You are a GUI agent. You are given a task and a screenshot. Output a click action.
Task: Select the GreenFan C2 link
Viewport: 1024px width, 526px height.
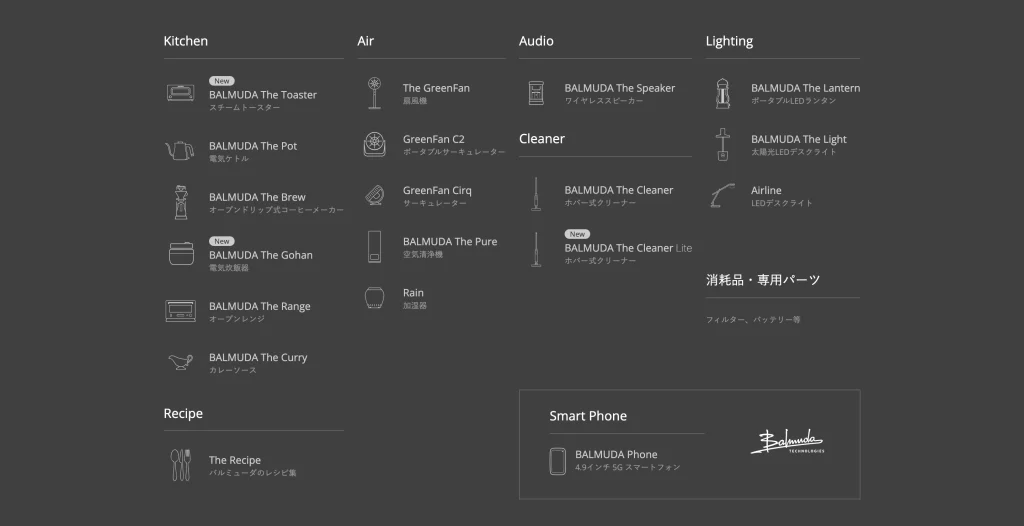click(434, 139)
